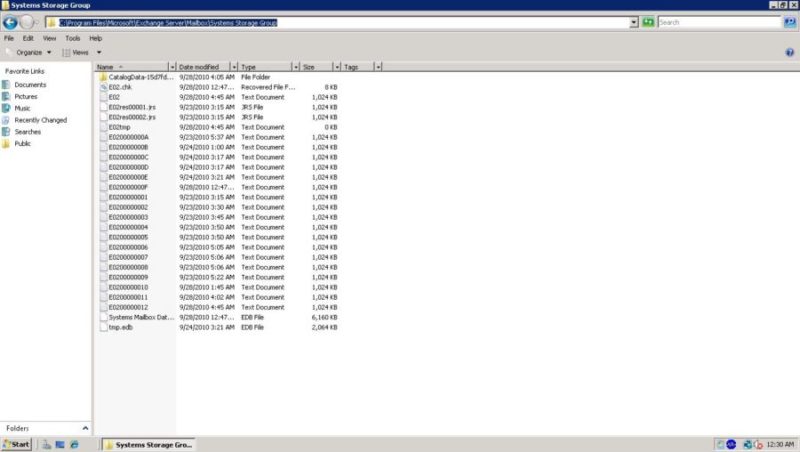Select log file E0200000012
The height and width of the screenshot is (452, 800).
[128, 307]
